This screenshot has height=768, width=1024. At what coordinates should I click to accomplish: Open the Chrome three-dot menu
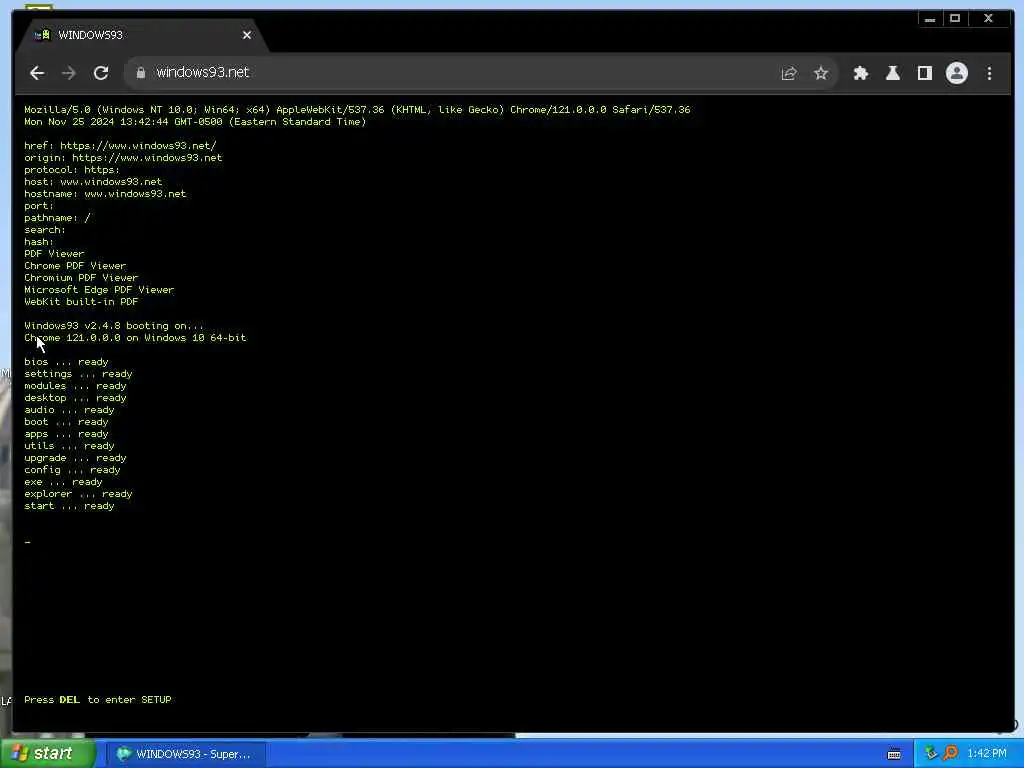989,73
